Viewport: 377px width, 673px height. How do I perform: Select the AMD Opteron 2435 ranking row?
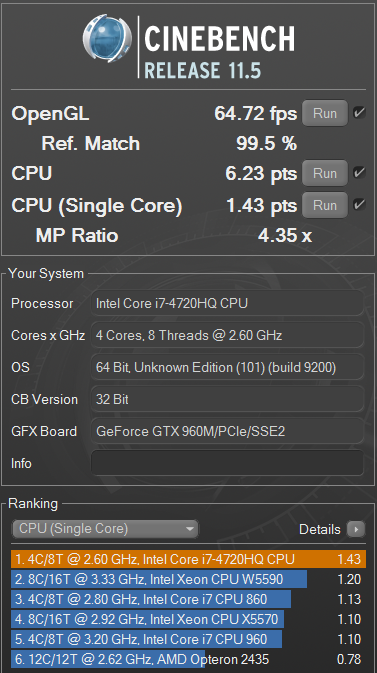(188, 659)
